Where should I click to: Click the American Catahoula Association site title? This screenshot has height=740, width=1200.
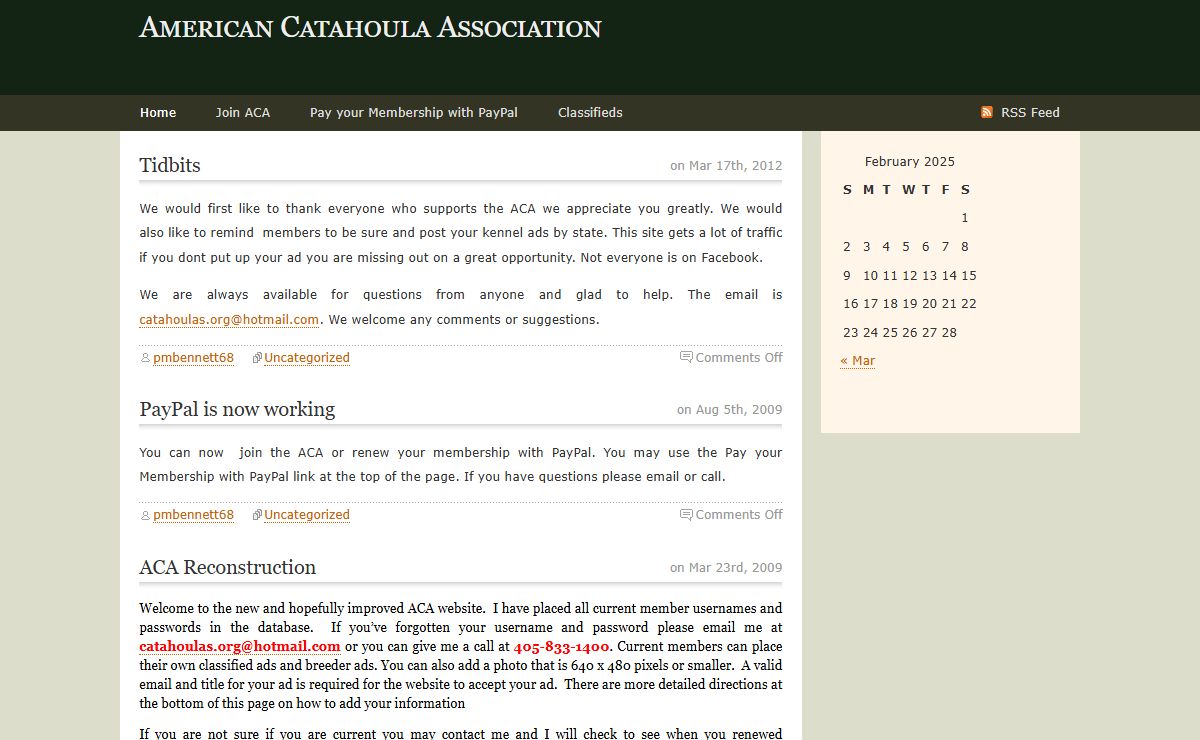coord(370,27)
